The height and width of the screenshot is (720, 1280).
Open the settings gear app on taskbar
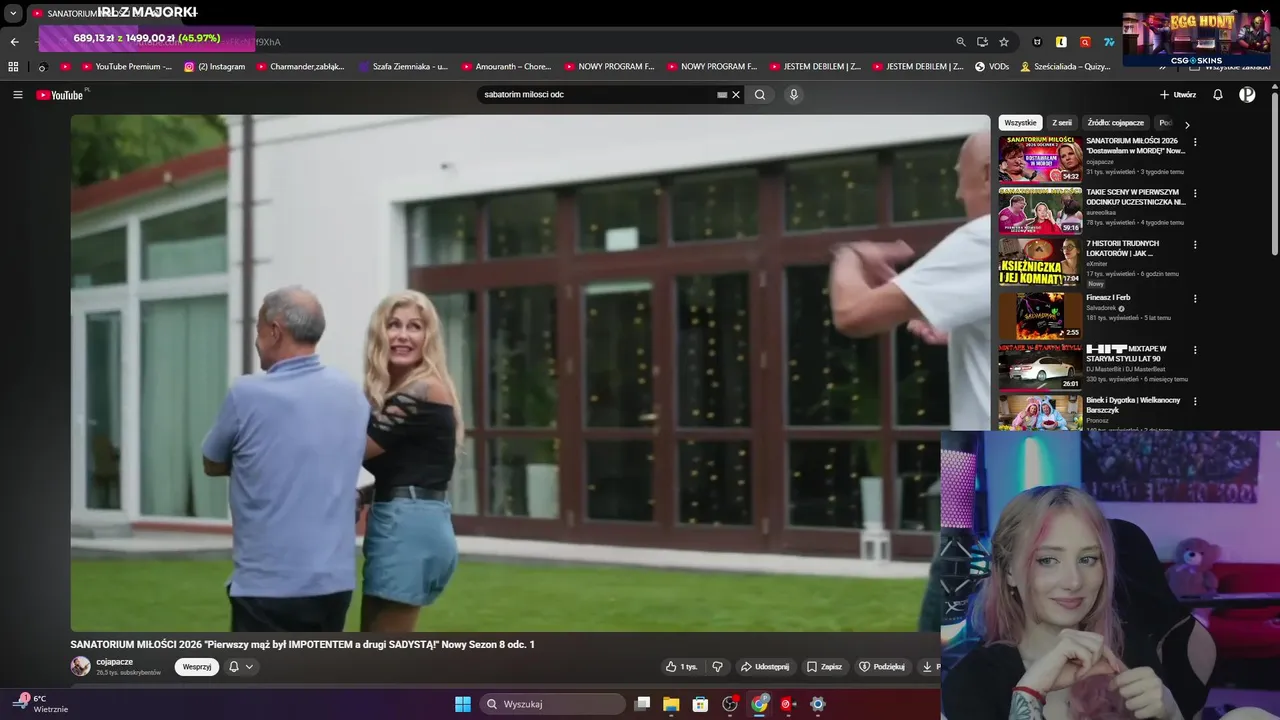pos(817,704)
